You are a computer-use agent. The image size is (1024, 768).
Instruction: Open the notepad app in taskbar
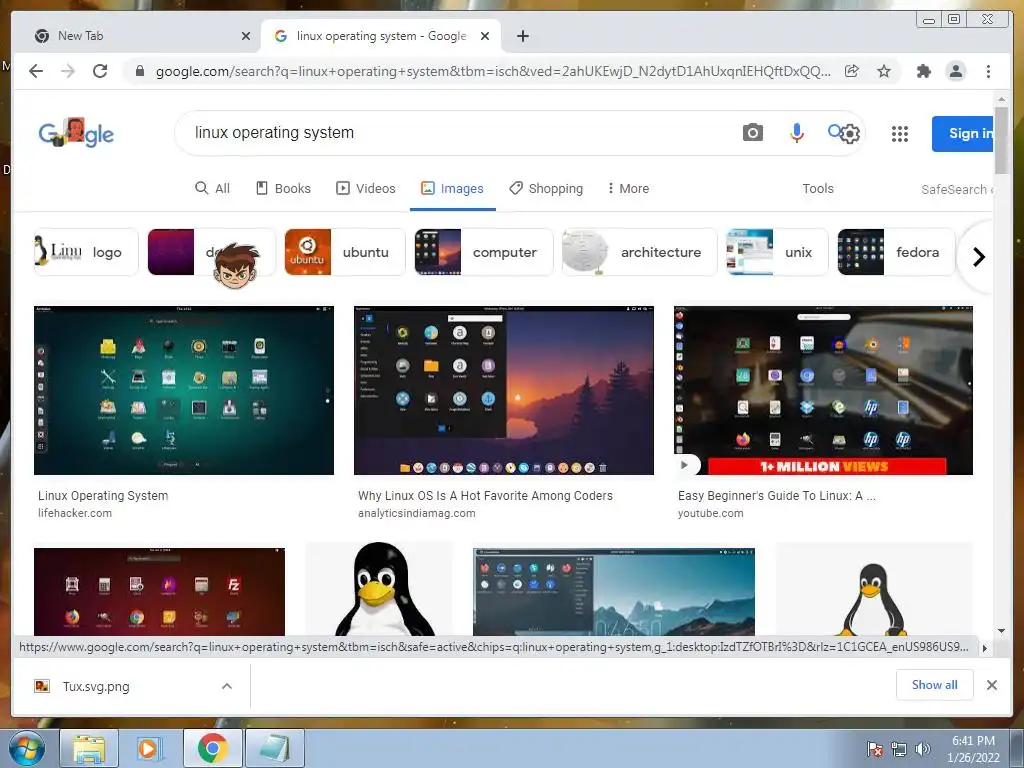click(x=275, y=749)
